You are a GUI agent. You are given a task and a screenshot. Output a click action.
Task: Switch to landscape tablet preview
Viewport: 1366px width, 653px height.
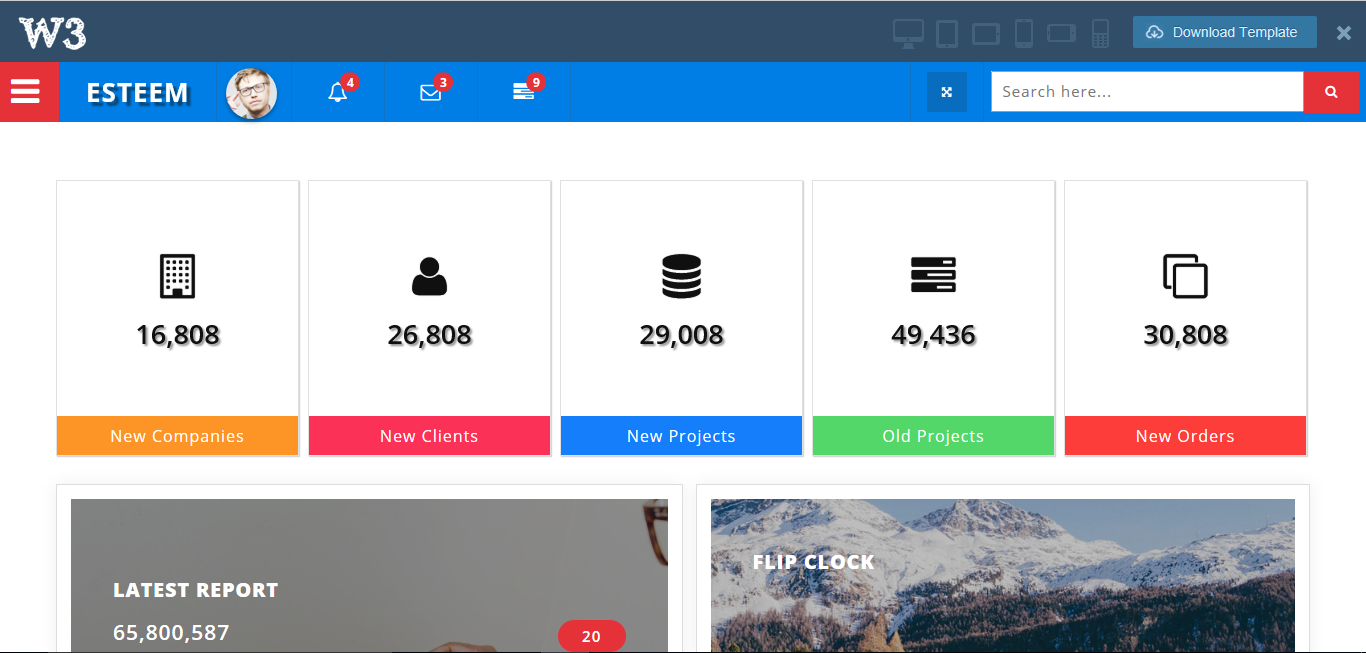tap(985, 33)
